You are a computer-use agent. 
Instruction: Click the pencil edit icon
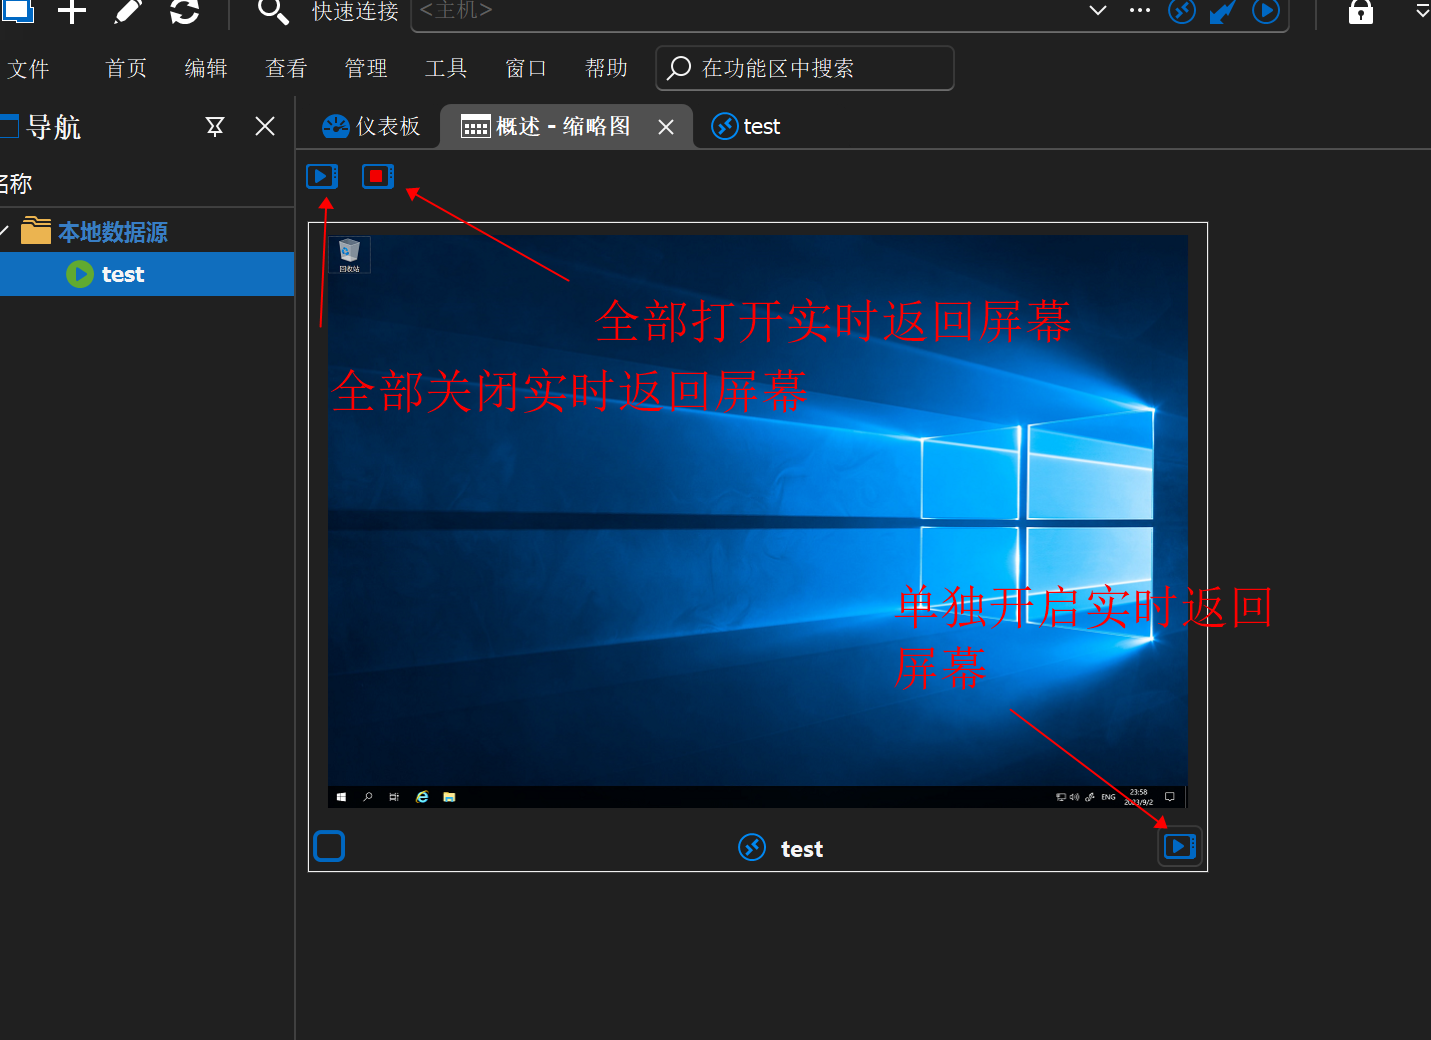coord(128,12)
